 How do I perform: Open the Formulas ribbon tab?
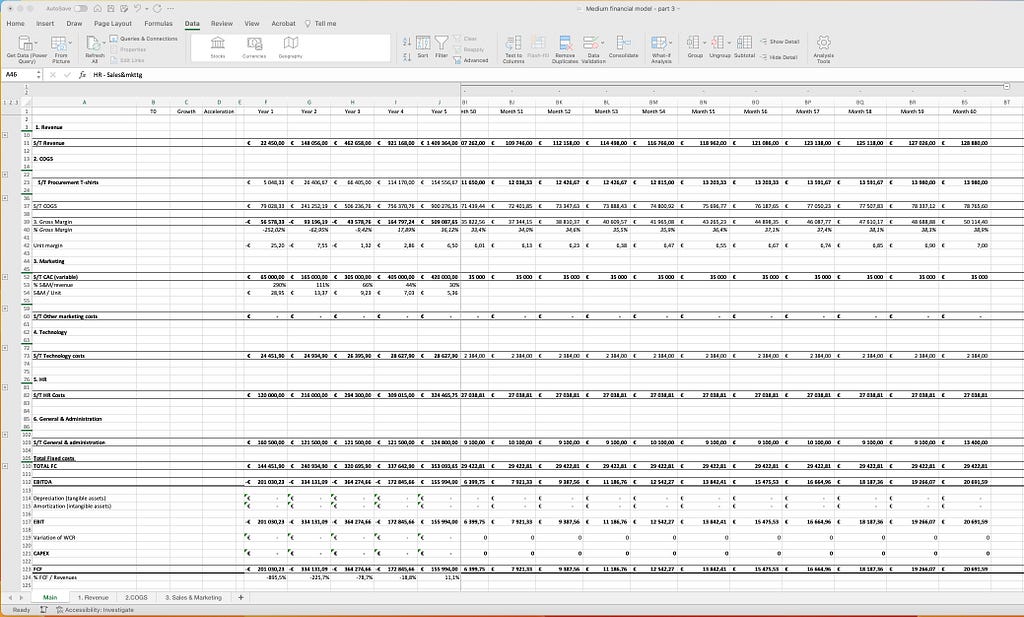[x=159, y=24]
